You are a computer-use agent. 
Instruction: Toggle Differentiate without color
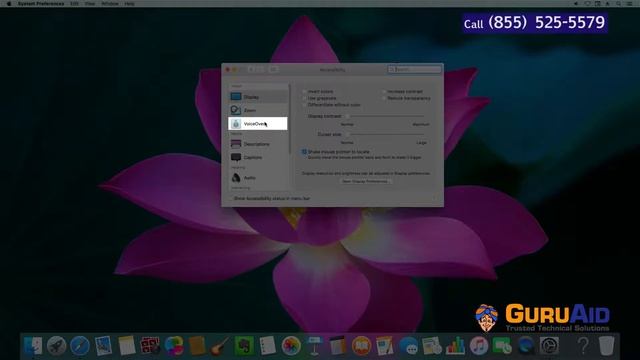coord(304,105)
